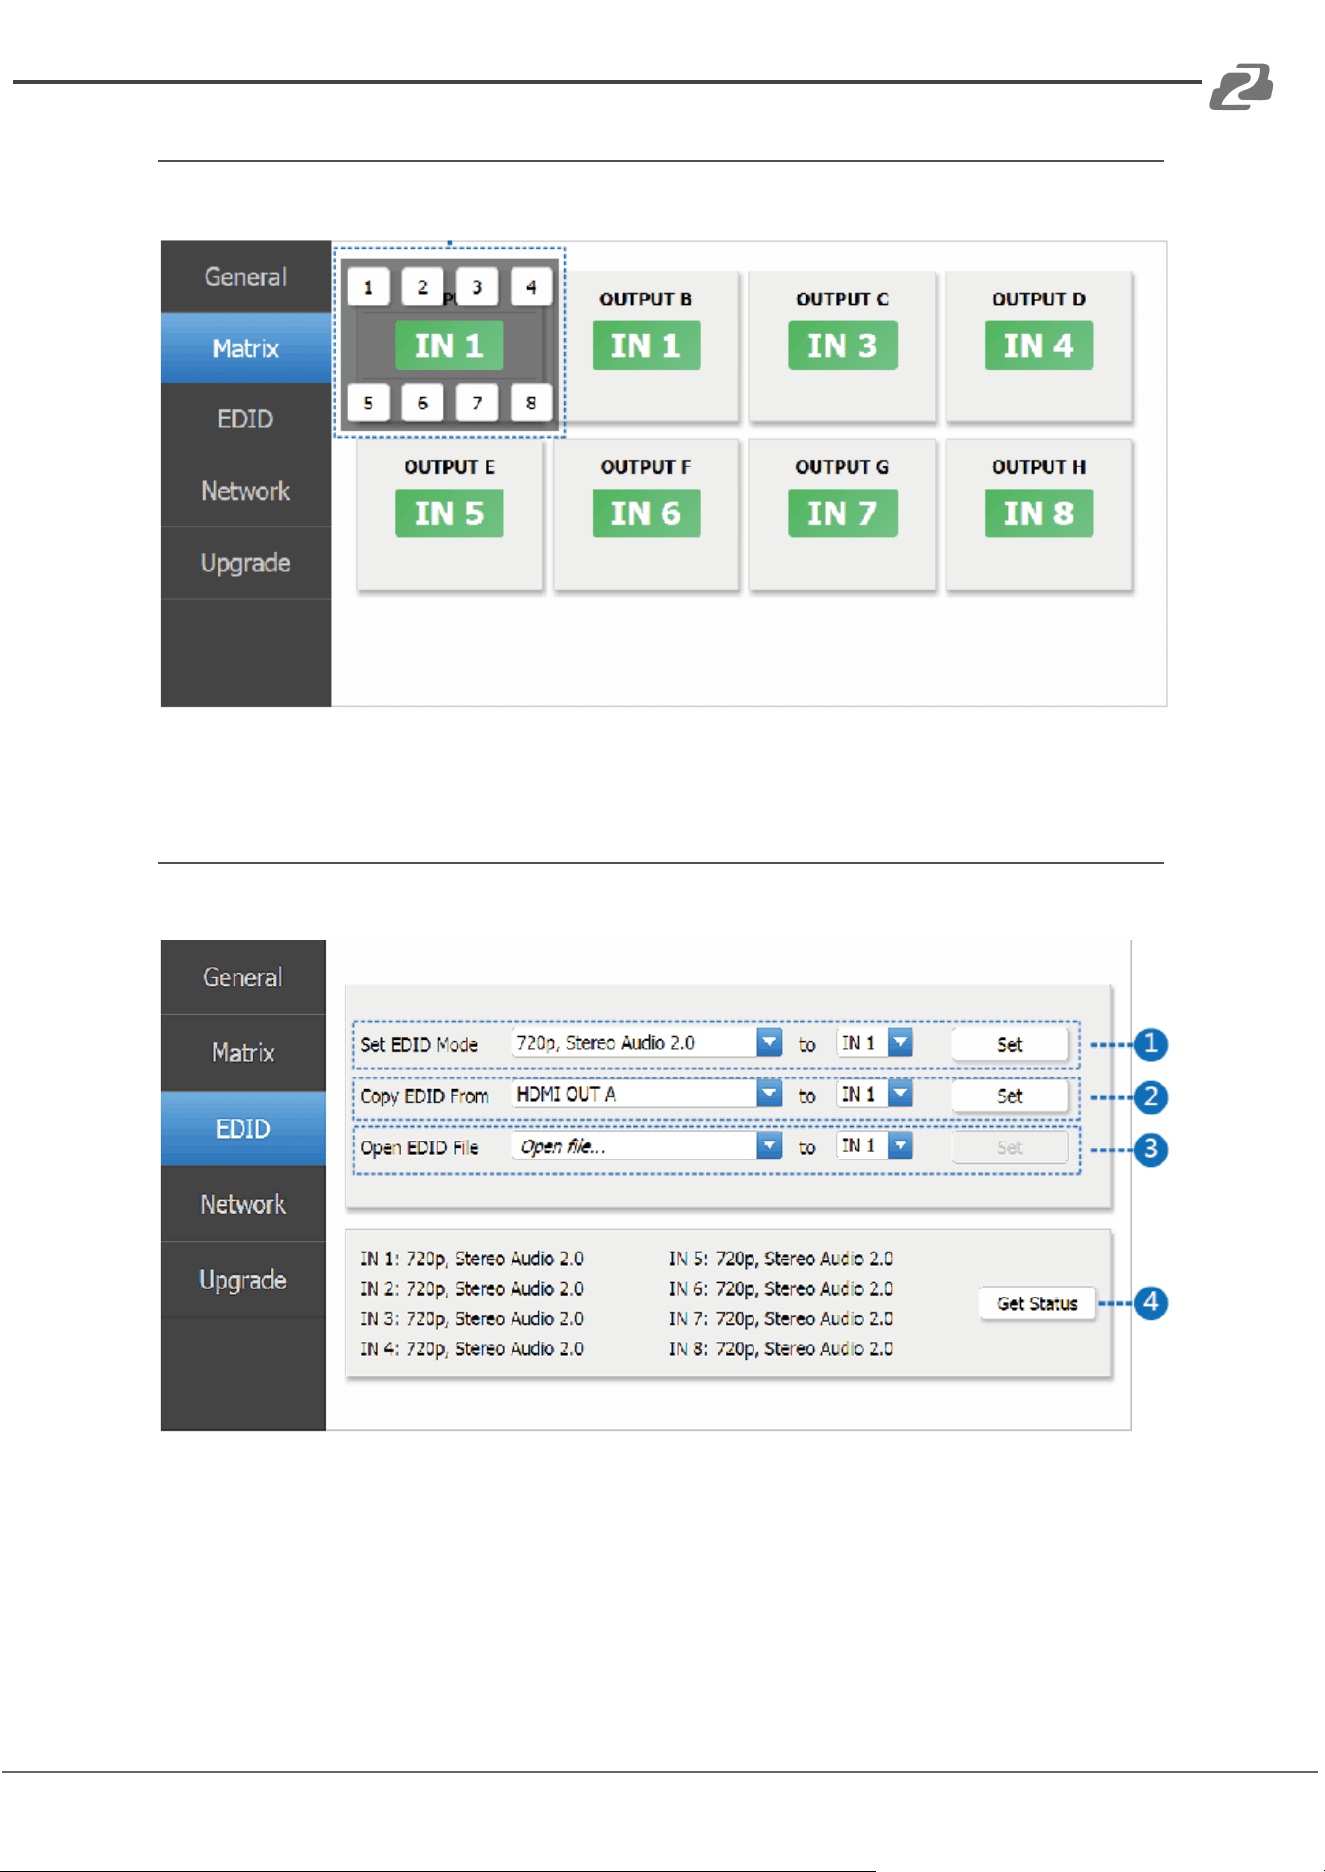Open the HDMI OUT A source dropdown
The height and width of the screenshot is (1872, 1325).
tap(646, 1094)
